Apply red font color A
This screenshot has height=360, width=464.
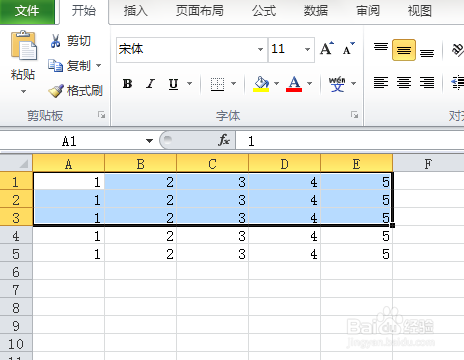point(294,84)
